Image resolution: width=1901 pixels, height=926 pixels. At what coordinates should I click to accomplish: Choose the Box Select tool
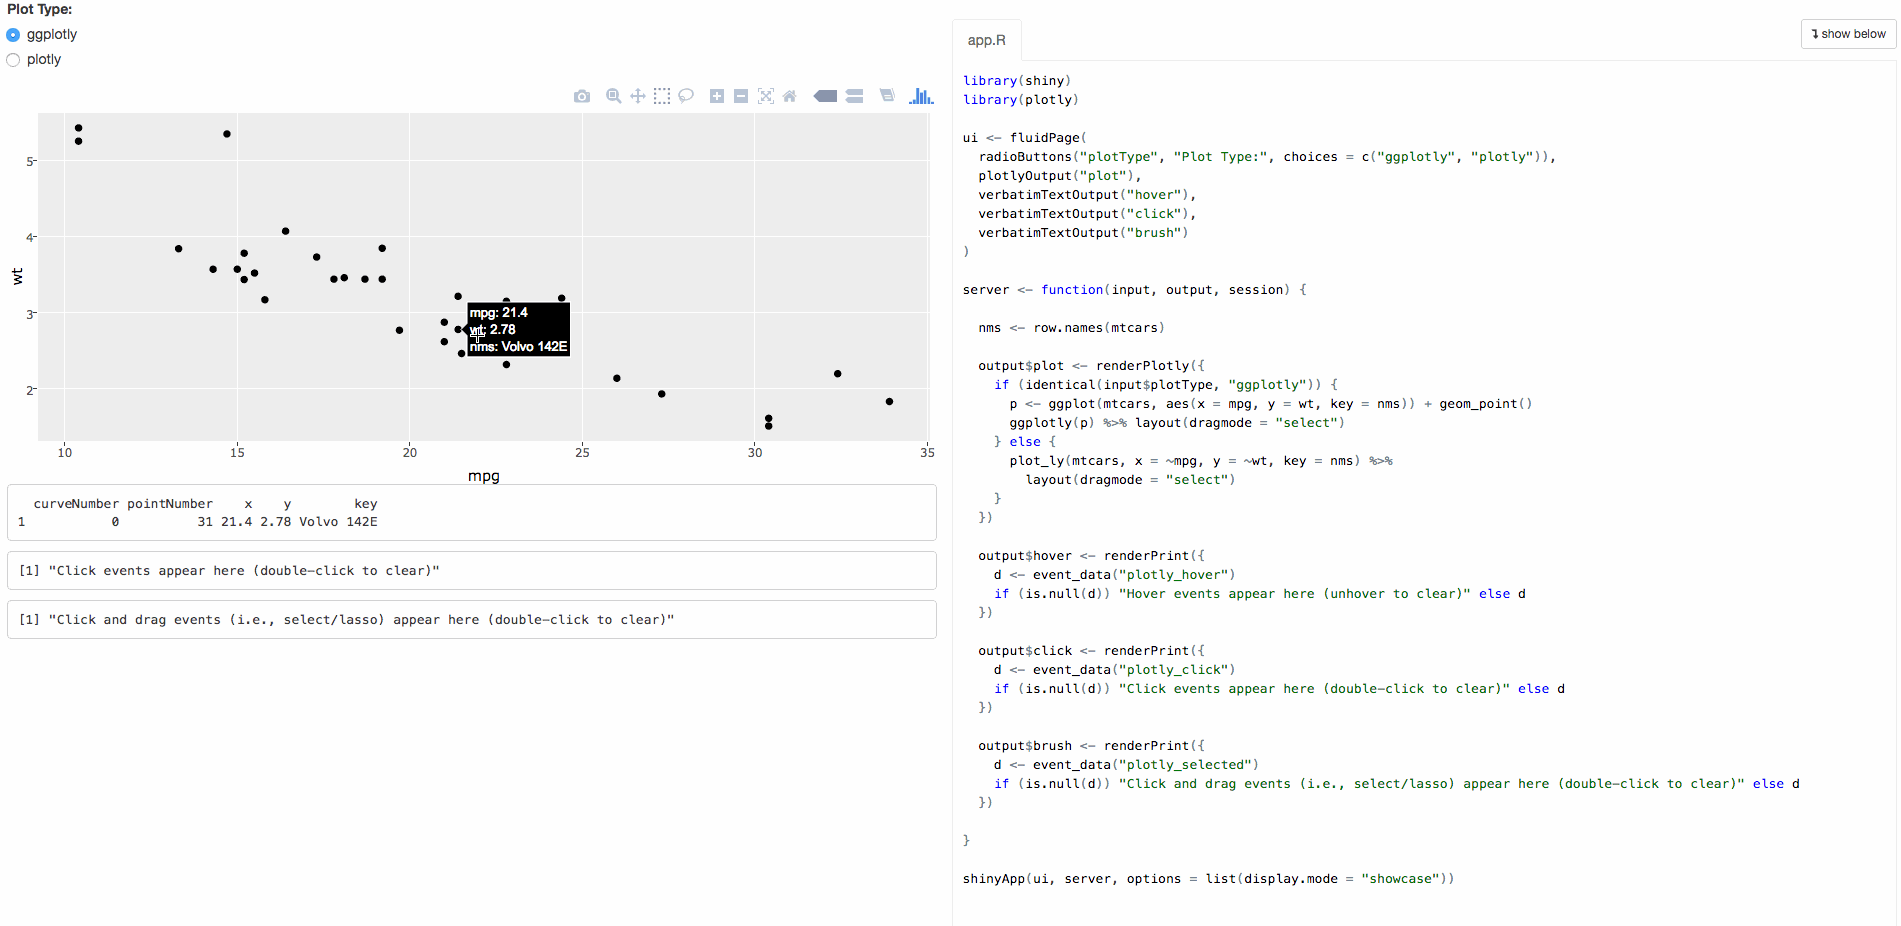point(662,96)
